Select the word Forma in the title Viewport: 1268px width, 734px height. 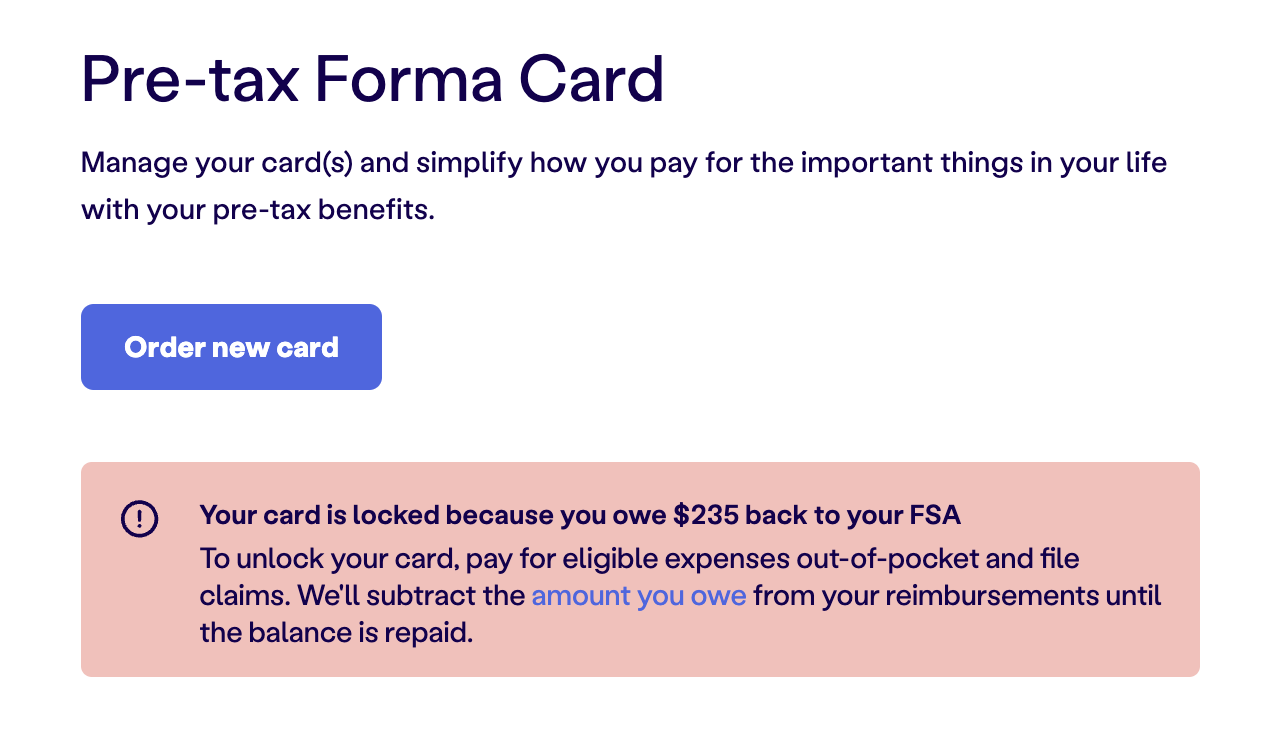click(x=409, y=79)
